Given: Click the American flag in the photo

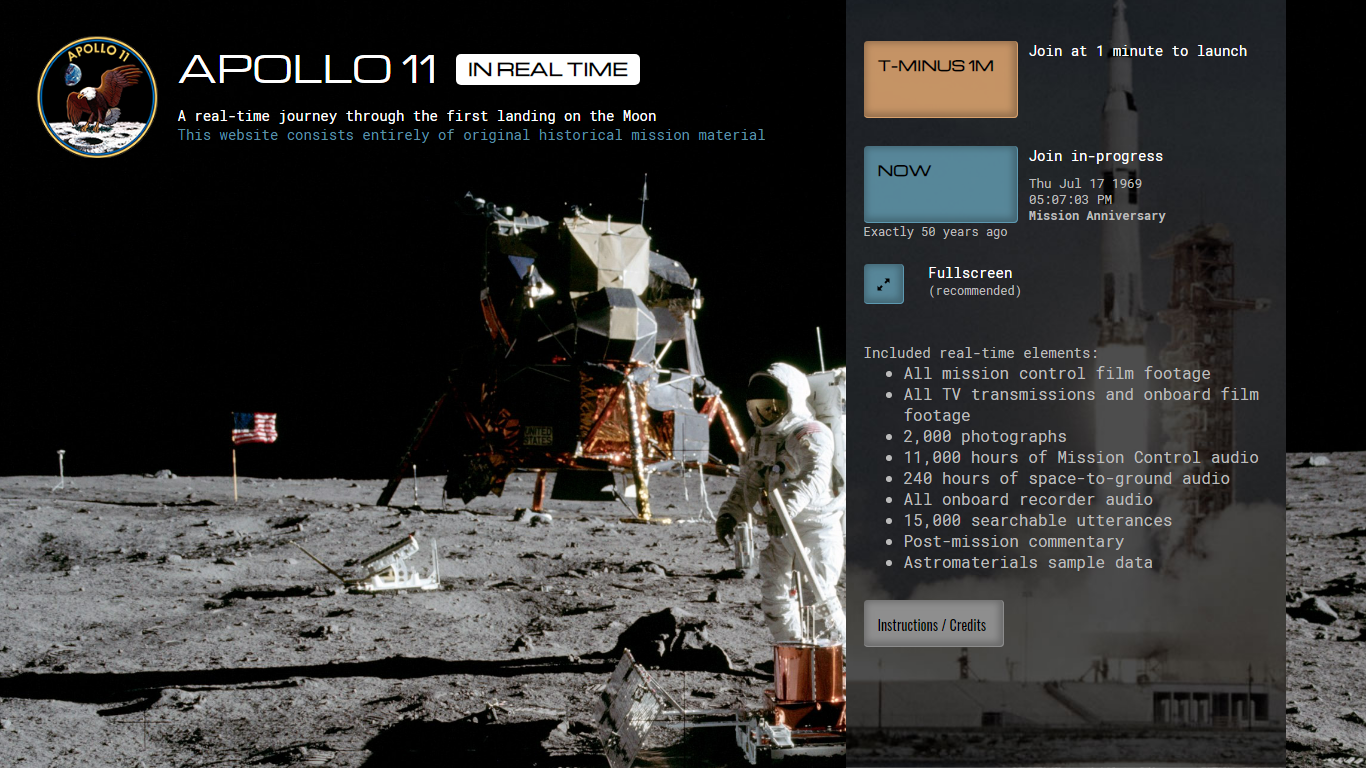Looking at the screenshot, I should (x=254, y=428).
